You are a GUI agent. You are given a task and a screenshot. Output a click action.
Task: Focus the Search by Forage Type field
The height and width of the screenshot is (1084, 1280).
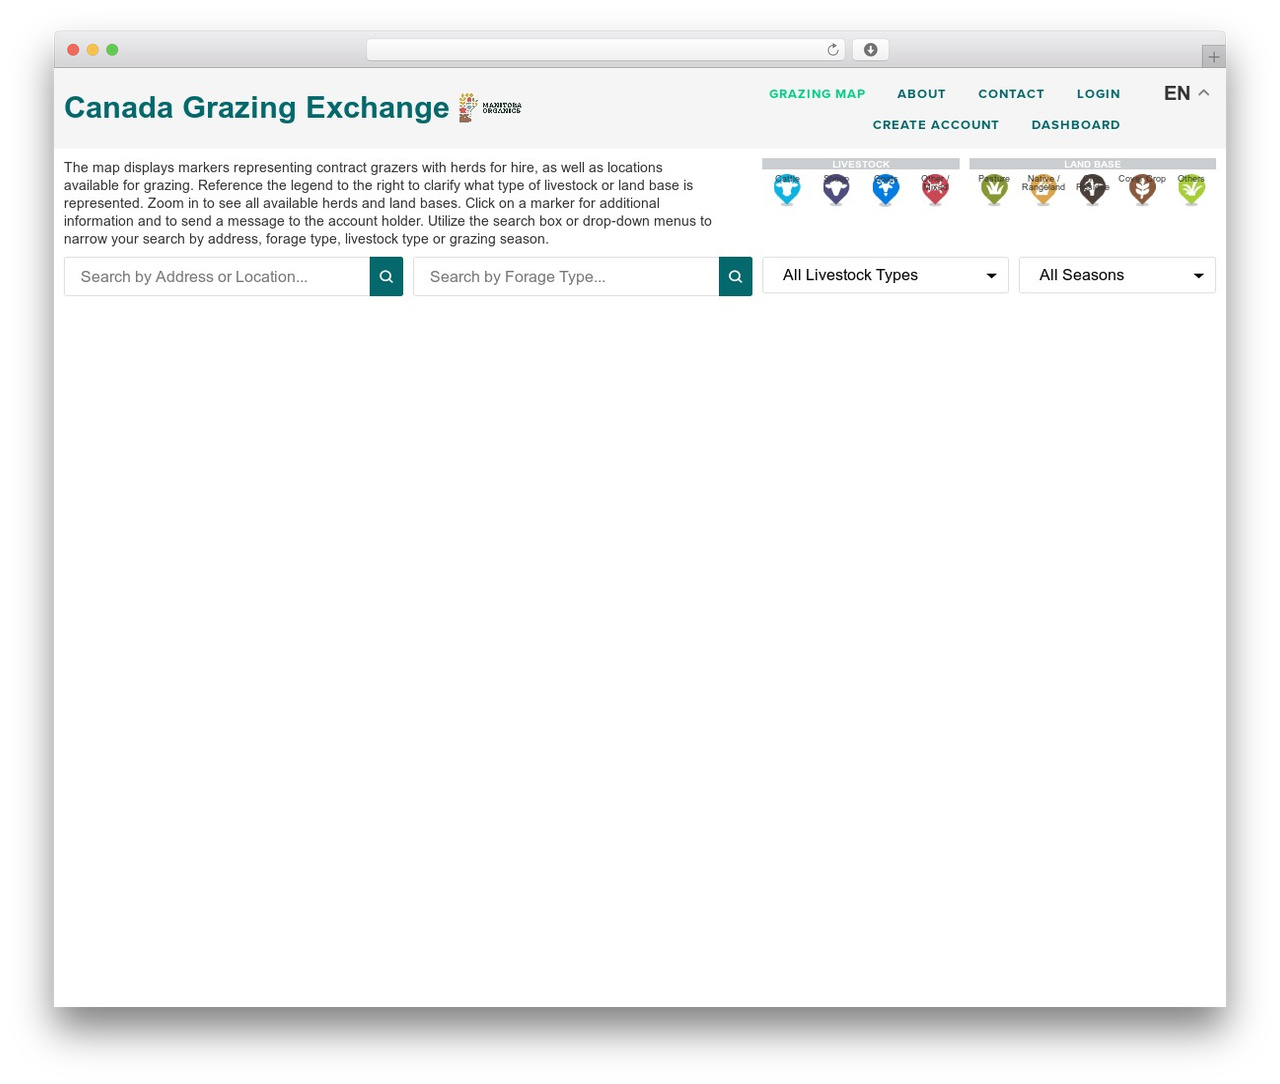pos(566,277)
